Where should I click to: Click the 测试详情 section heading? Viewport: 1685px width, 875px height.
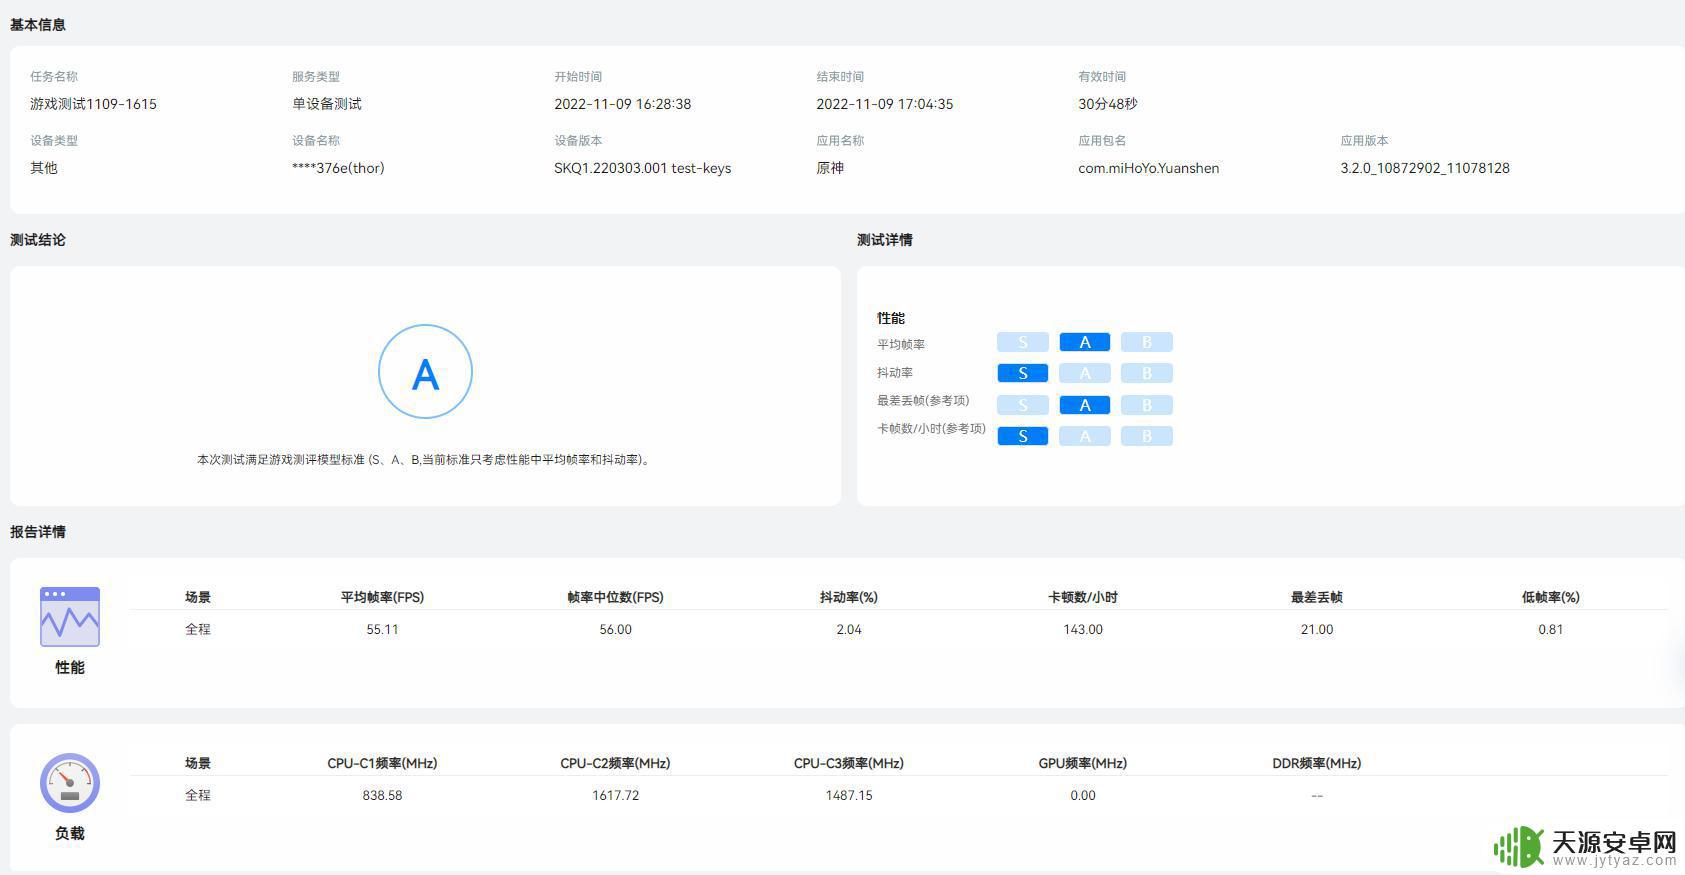click(x=885, y=240)
